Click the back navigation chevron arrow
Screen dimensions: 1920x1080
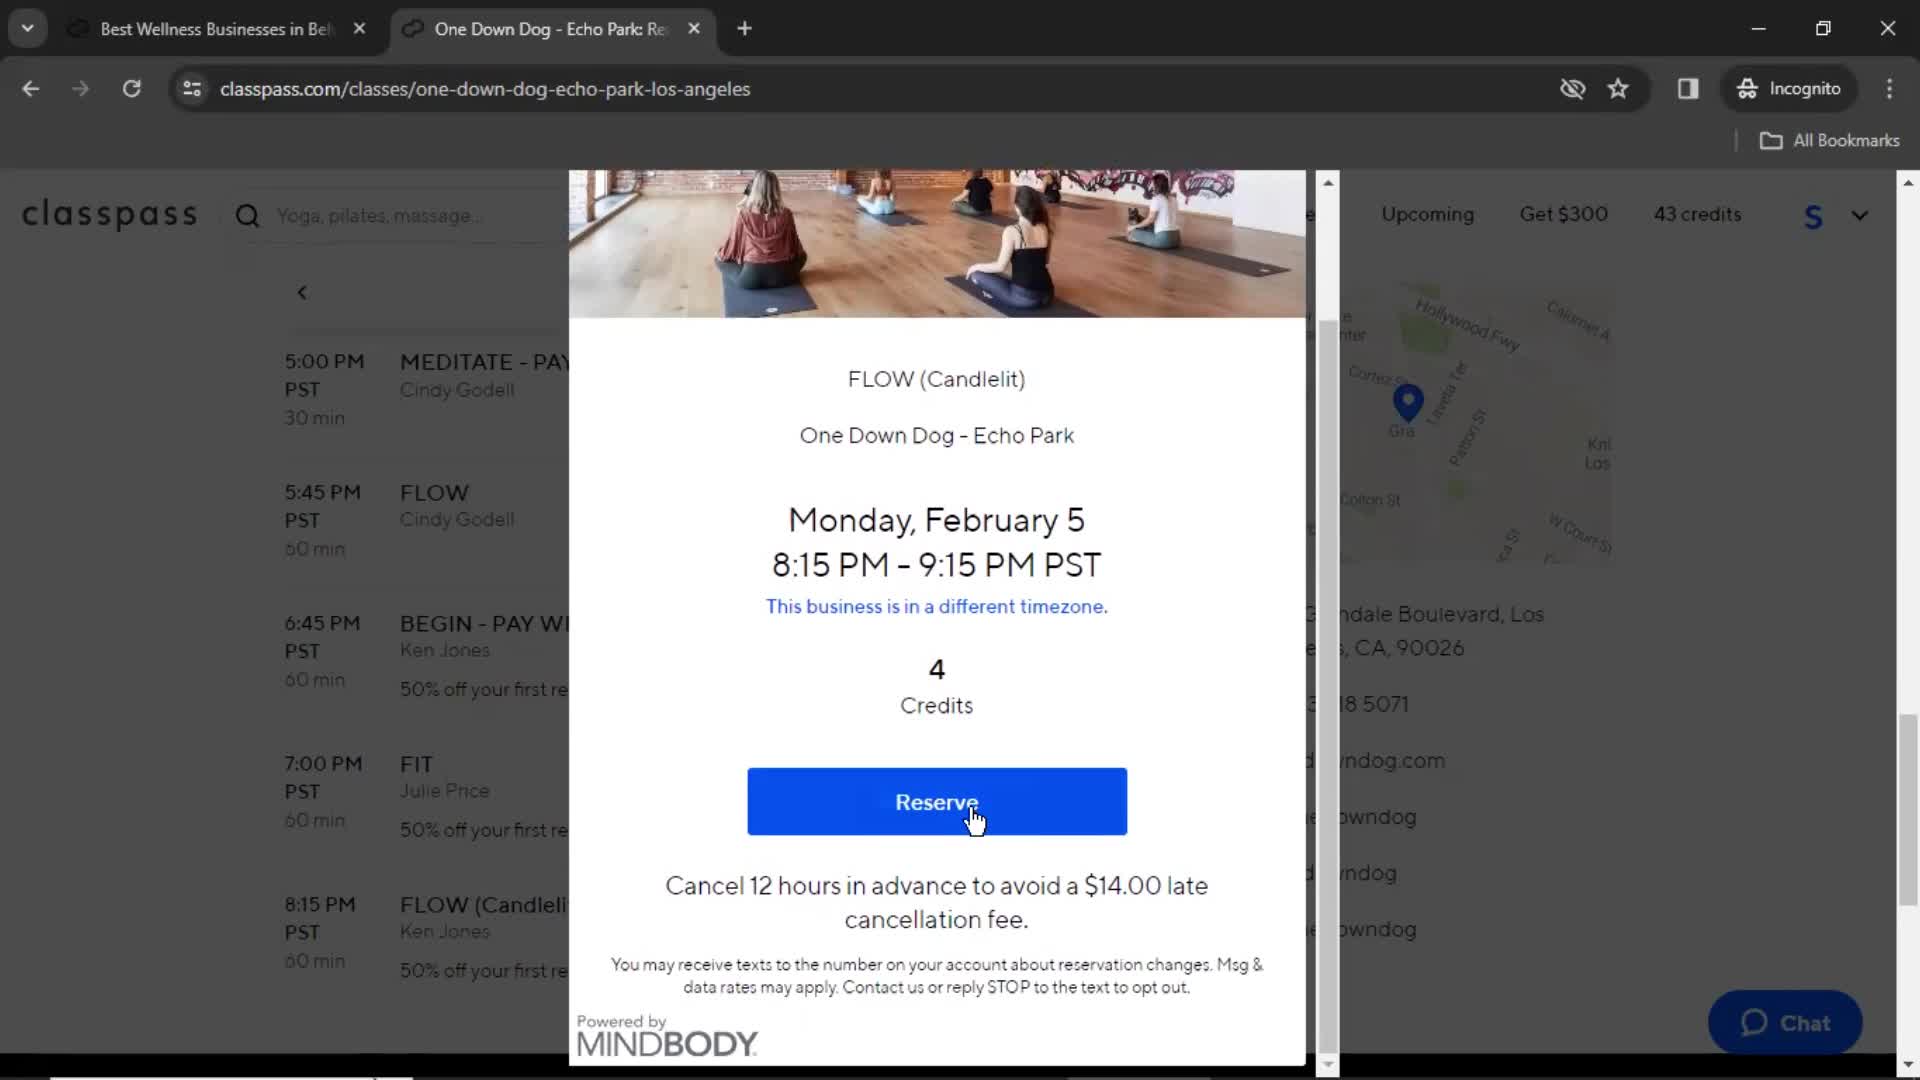(x=303, y=290)
